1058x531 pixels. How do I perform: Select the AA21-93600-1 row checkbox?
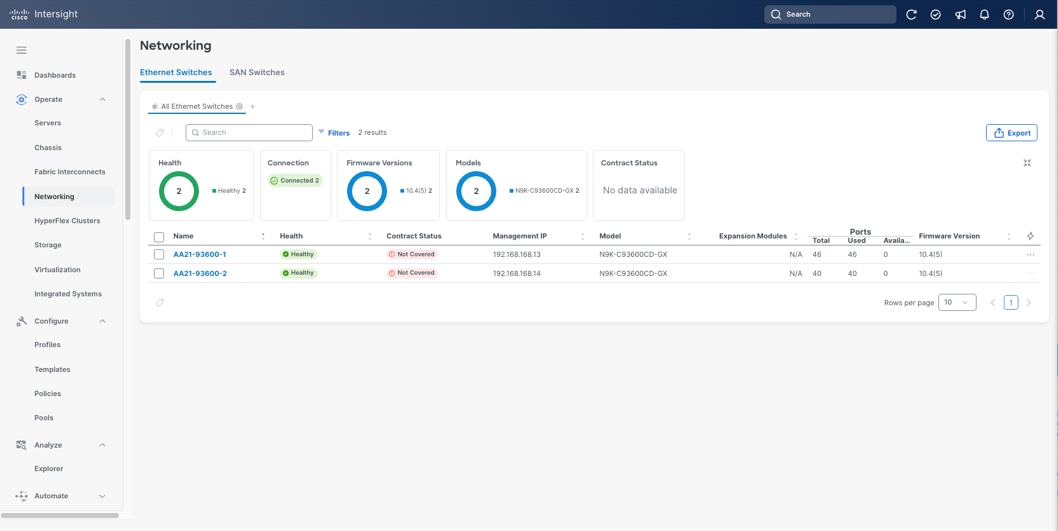[x=159, y=255]
